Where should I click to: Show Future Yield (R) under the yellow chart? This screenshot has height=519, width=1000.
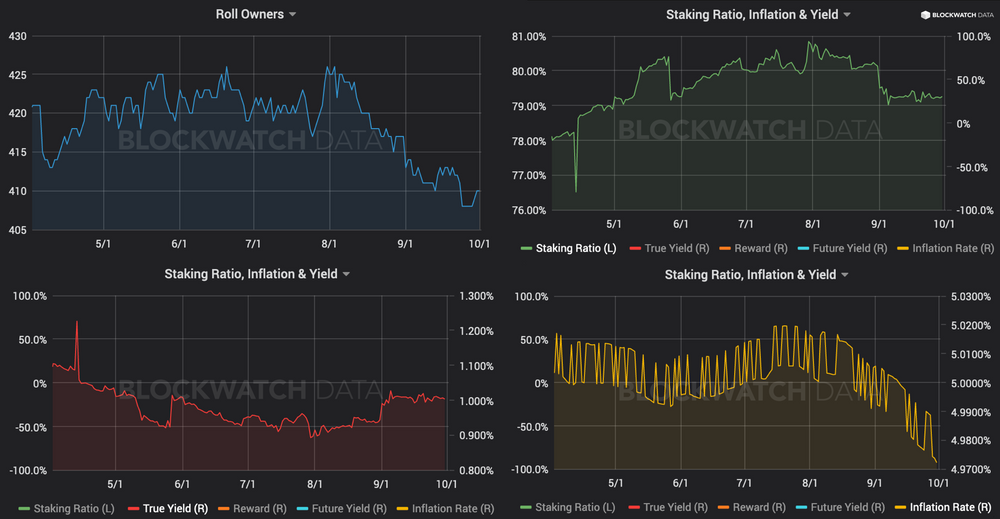tap(844, 508)
